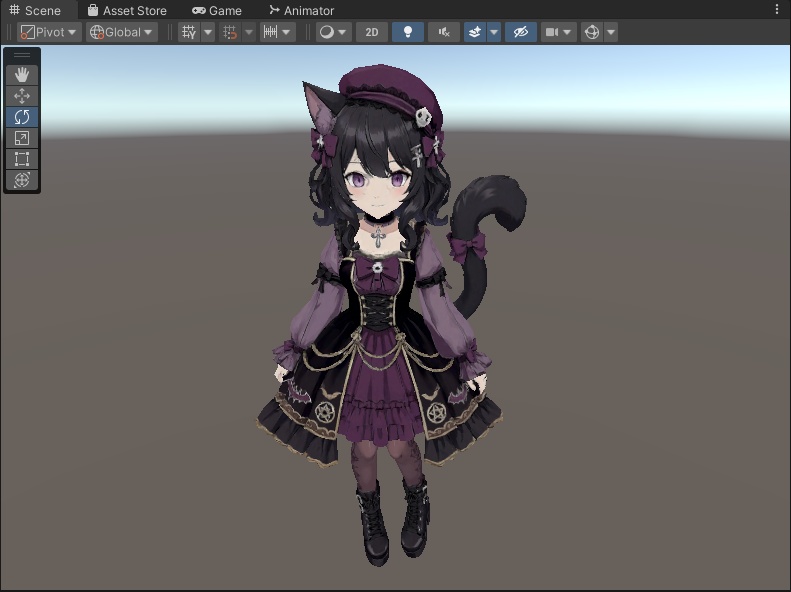Expand the Gizmos dropdown arrow
791x592 pixels.
click(611, 32)
